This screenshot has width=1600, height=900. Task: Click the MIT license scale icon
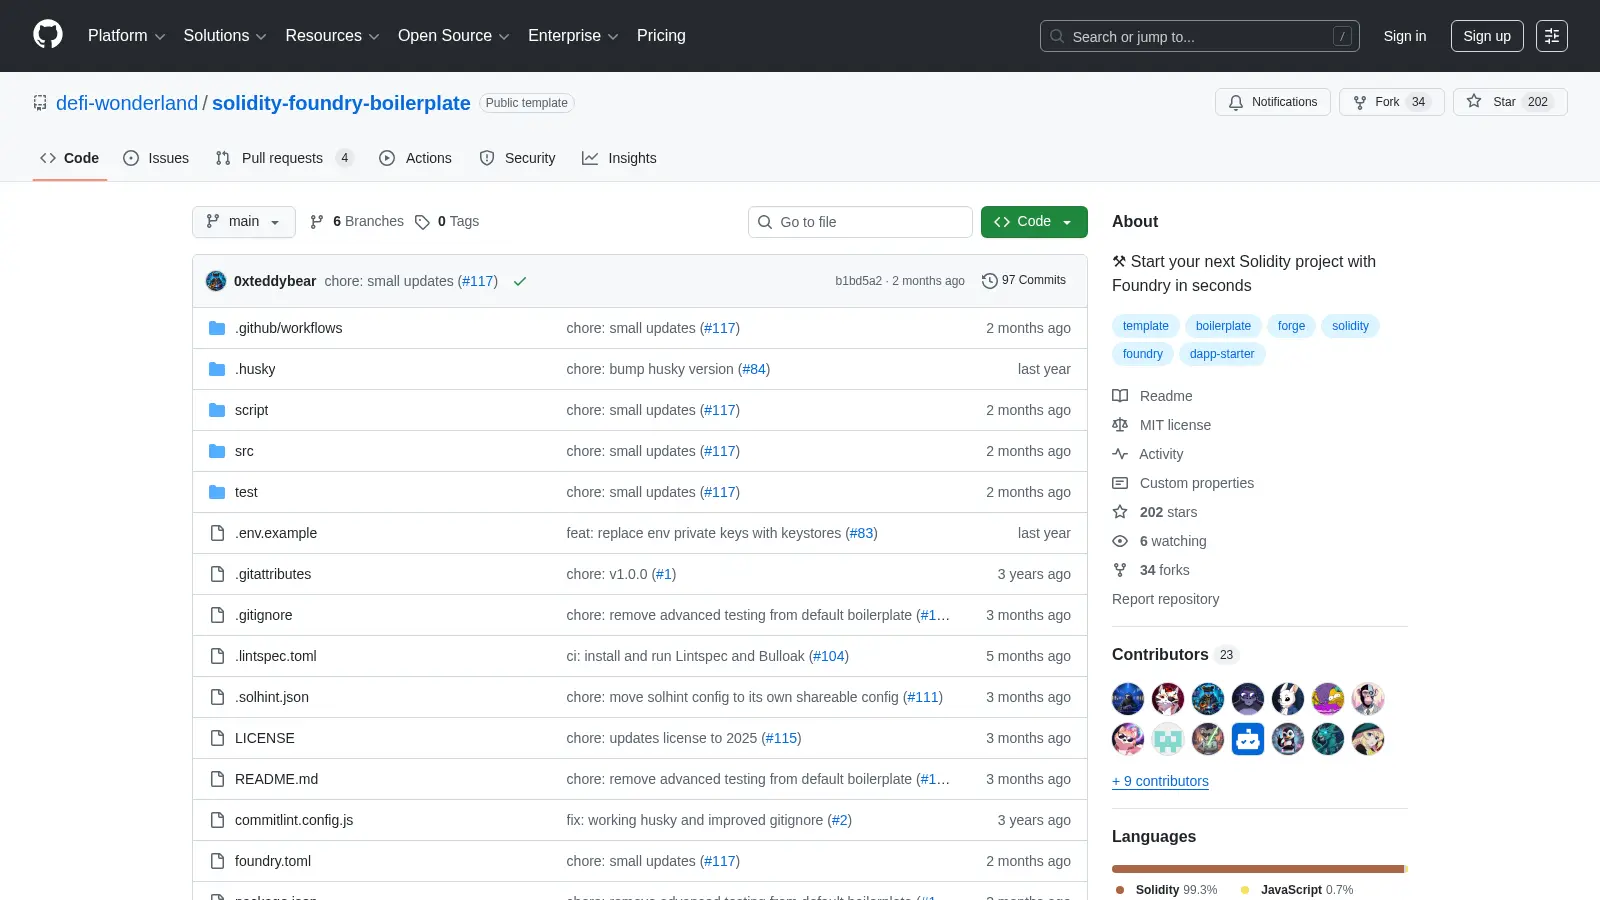1120,425
